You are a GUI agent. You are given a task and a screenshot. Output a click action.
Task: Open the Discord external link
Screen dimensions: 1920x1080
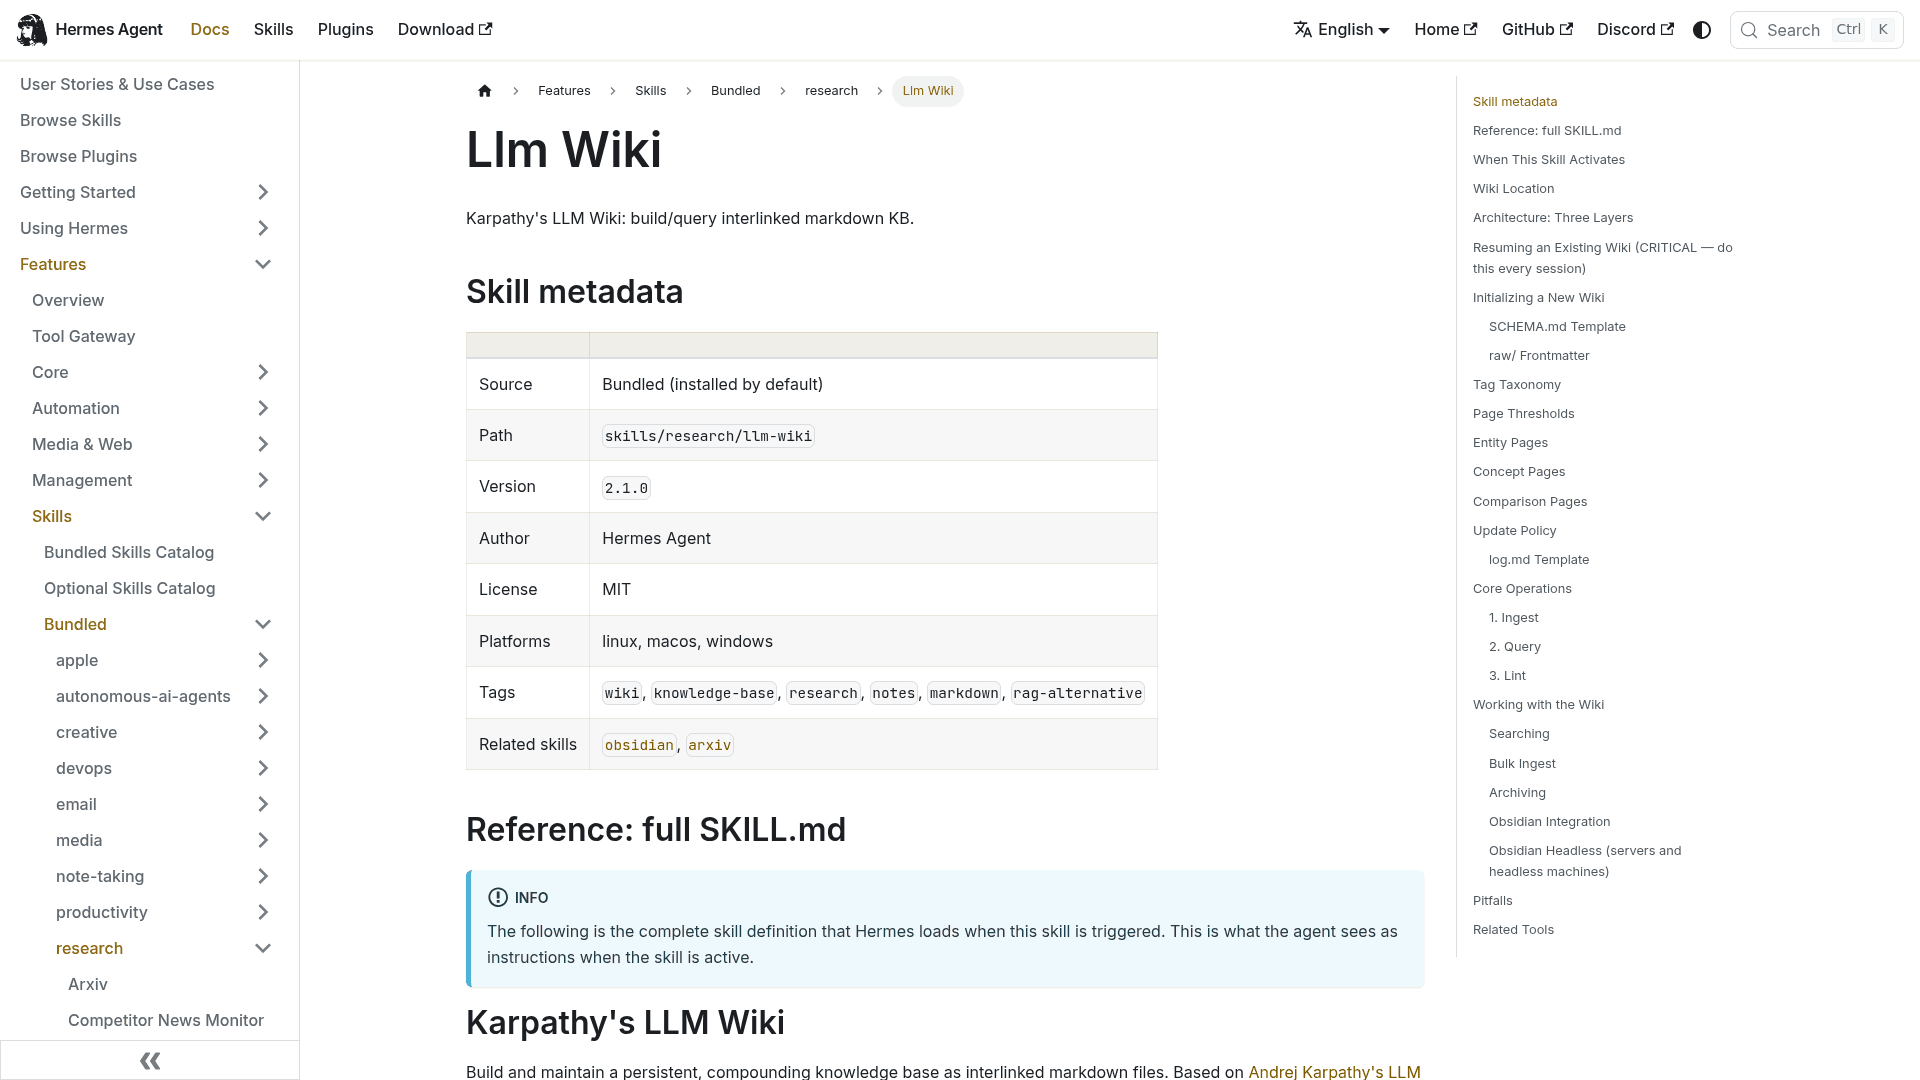pos(1635,29)
